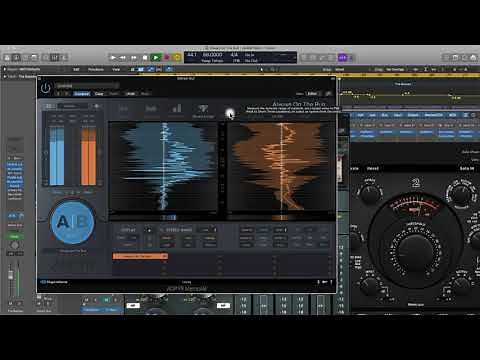Click the 4/4 time signature in LCD
Viewport: 480px width, 360px height.
(234, 55)
